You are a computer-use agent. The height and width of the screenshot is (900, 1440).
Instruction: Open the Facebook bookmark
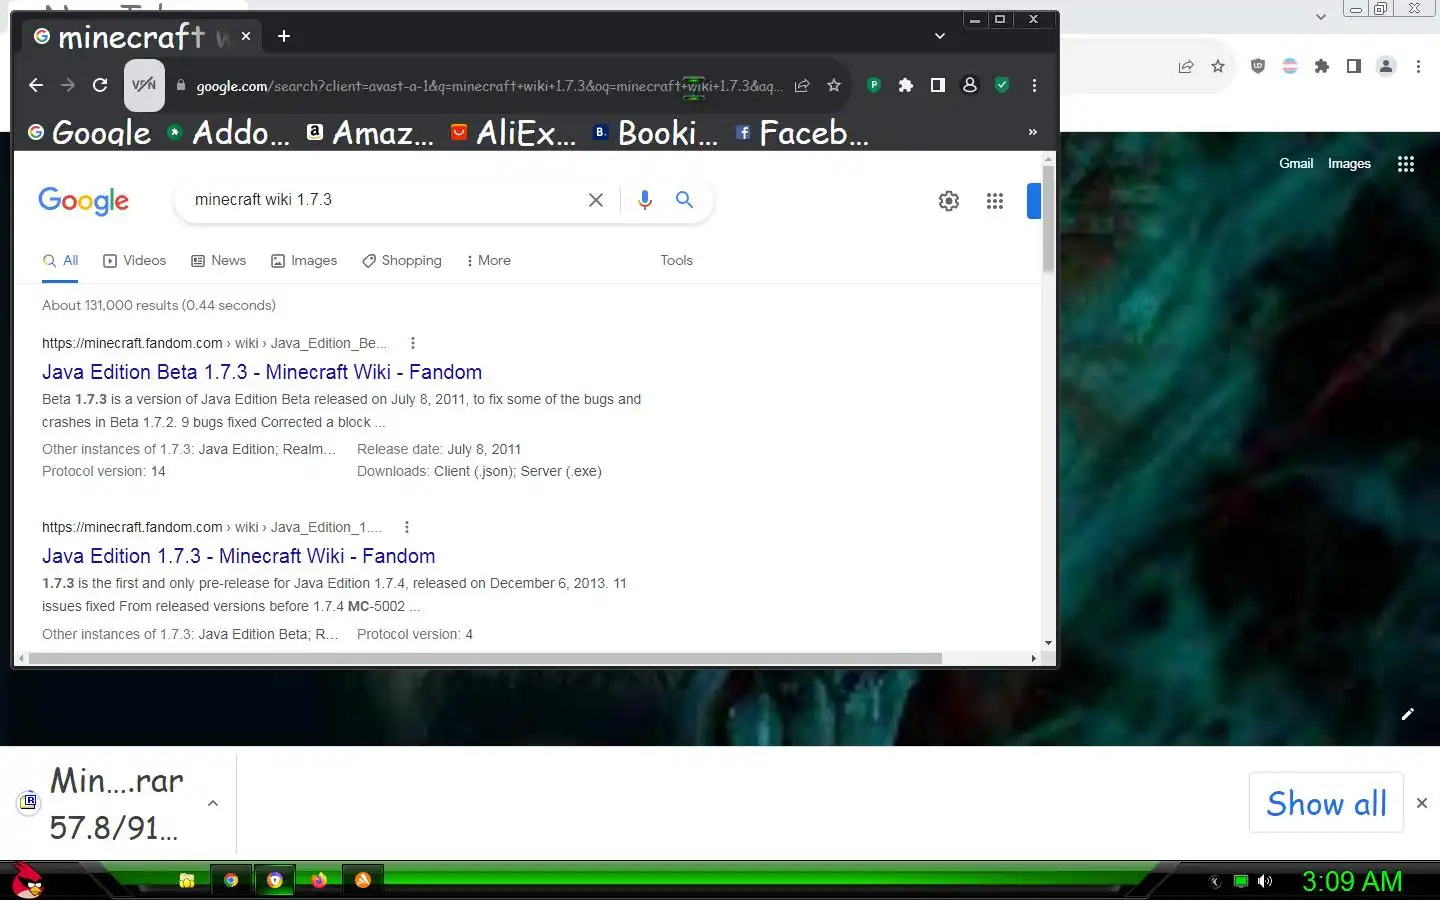pyautogui.click(x=802, y=132)
